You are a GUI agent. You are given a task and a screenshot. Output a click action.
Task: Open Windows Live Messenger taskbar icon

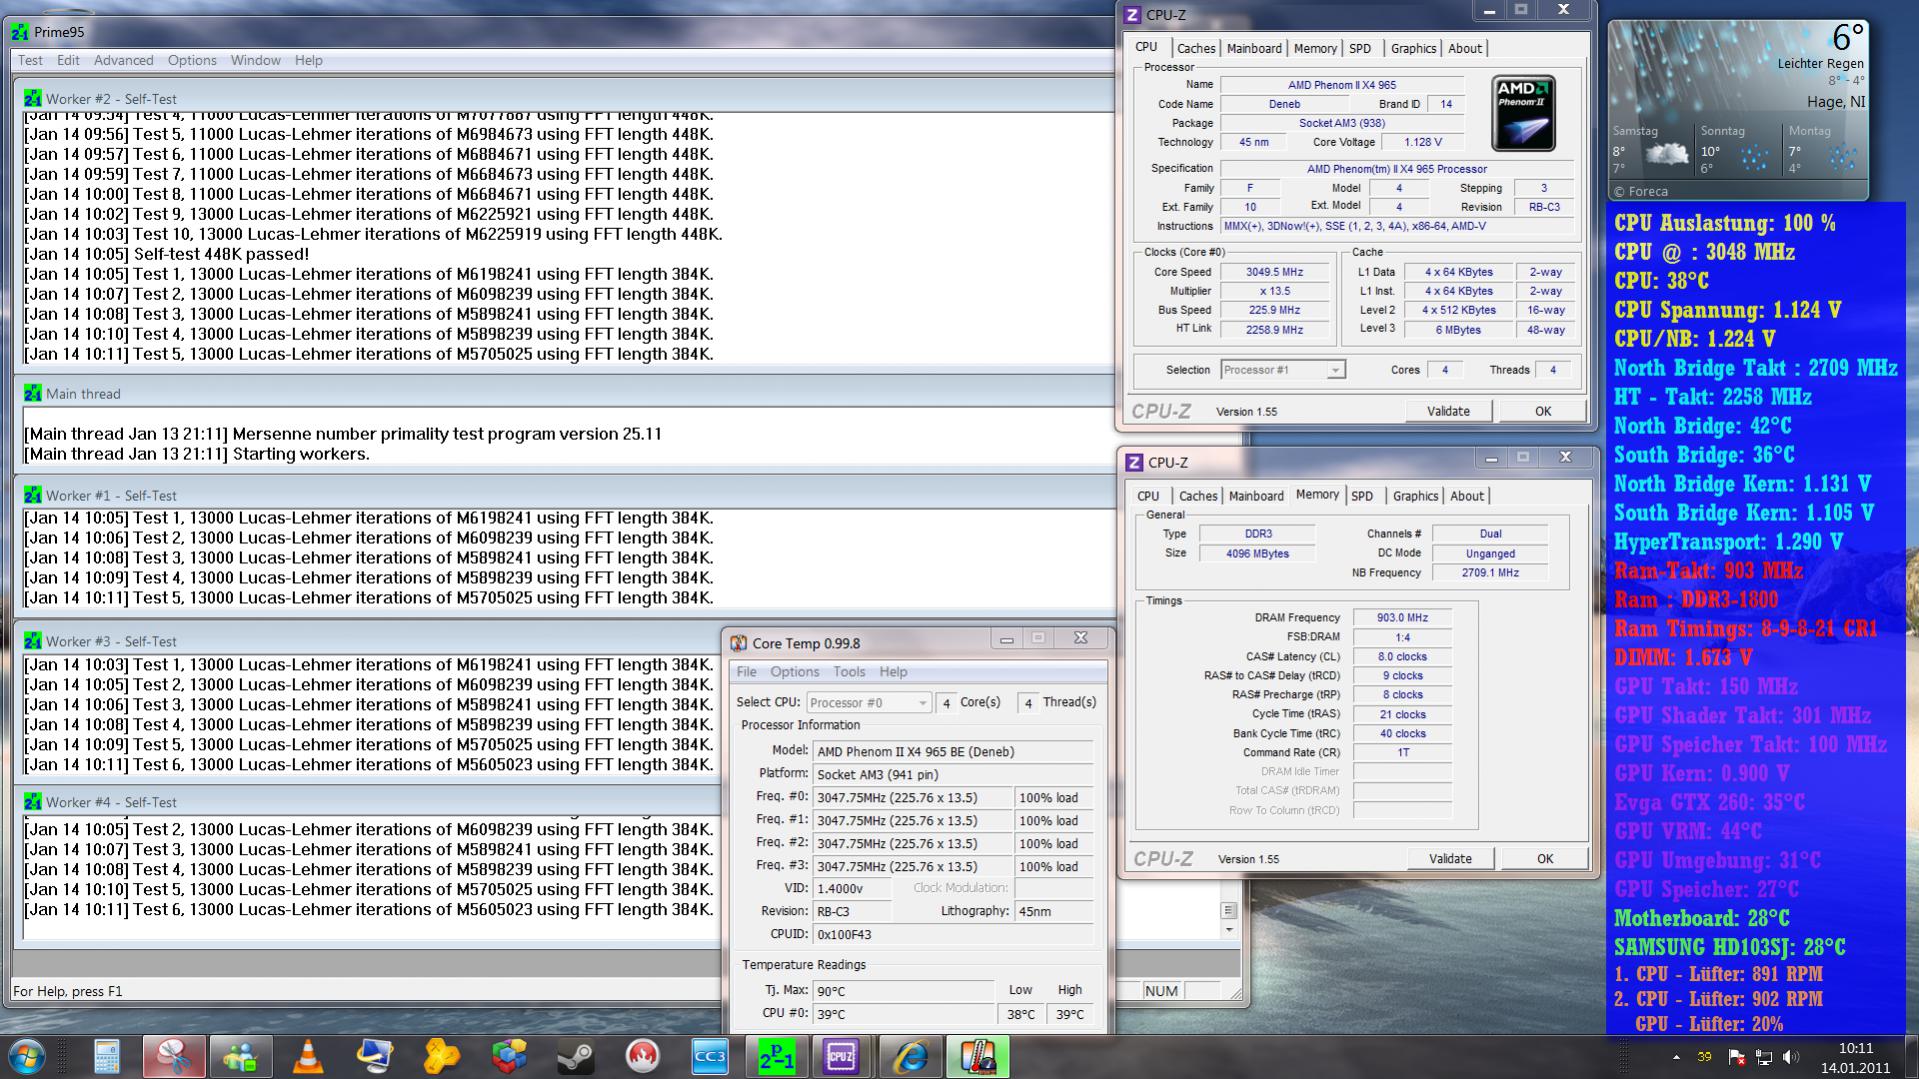pyautogui.click(x=241, y=1056)
